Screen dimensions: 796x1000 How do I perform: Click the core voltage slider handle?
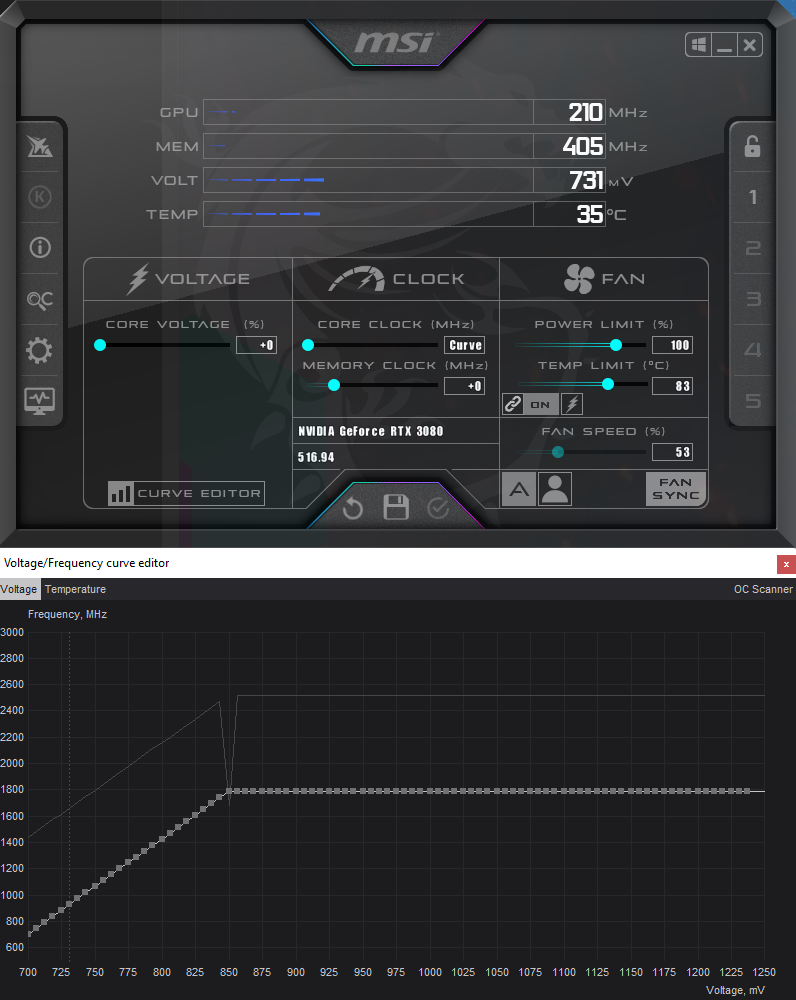click(100, 345)
